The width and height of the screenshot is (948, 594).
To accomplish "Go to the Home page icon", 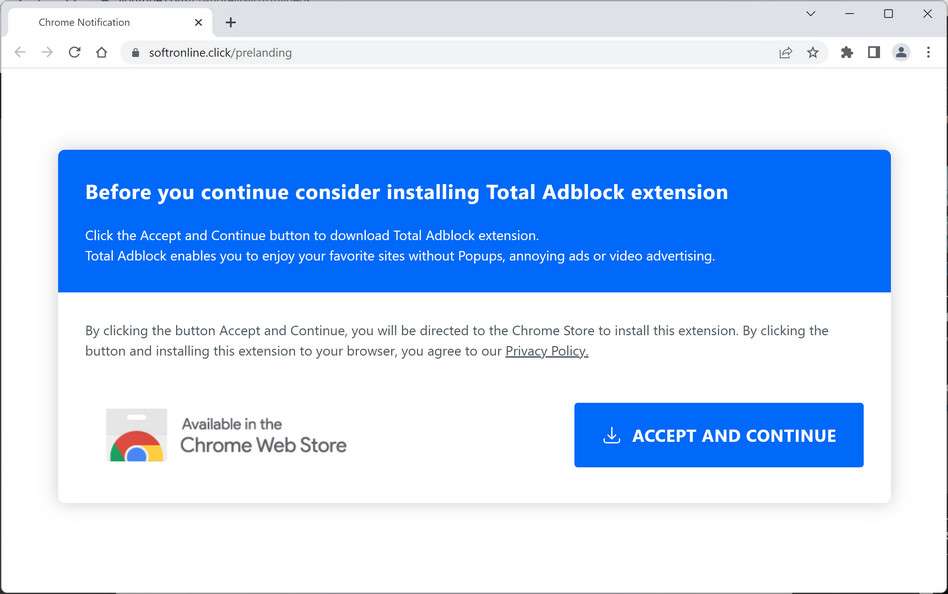I will [101, 52].
